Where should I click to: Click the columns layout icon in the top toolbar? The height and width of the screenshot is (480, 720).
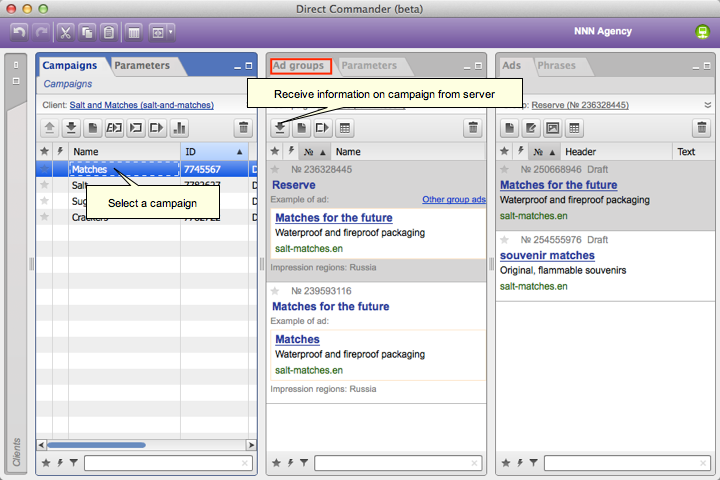[x=134, y=32]
